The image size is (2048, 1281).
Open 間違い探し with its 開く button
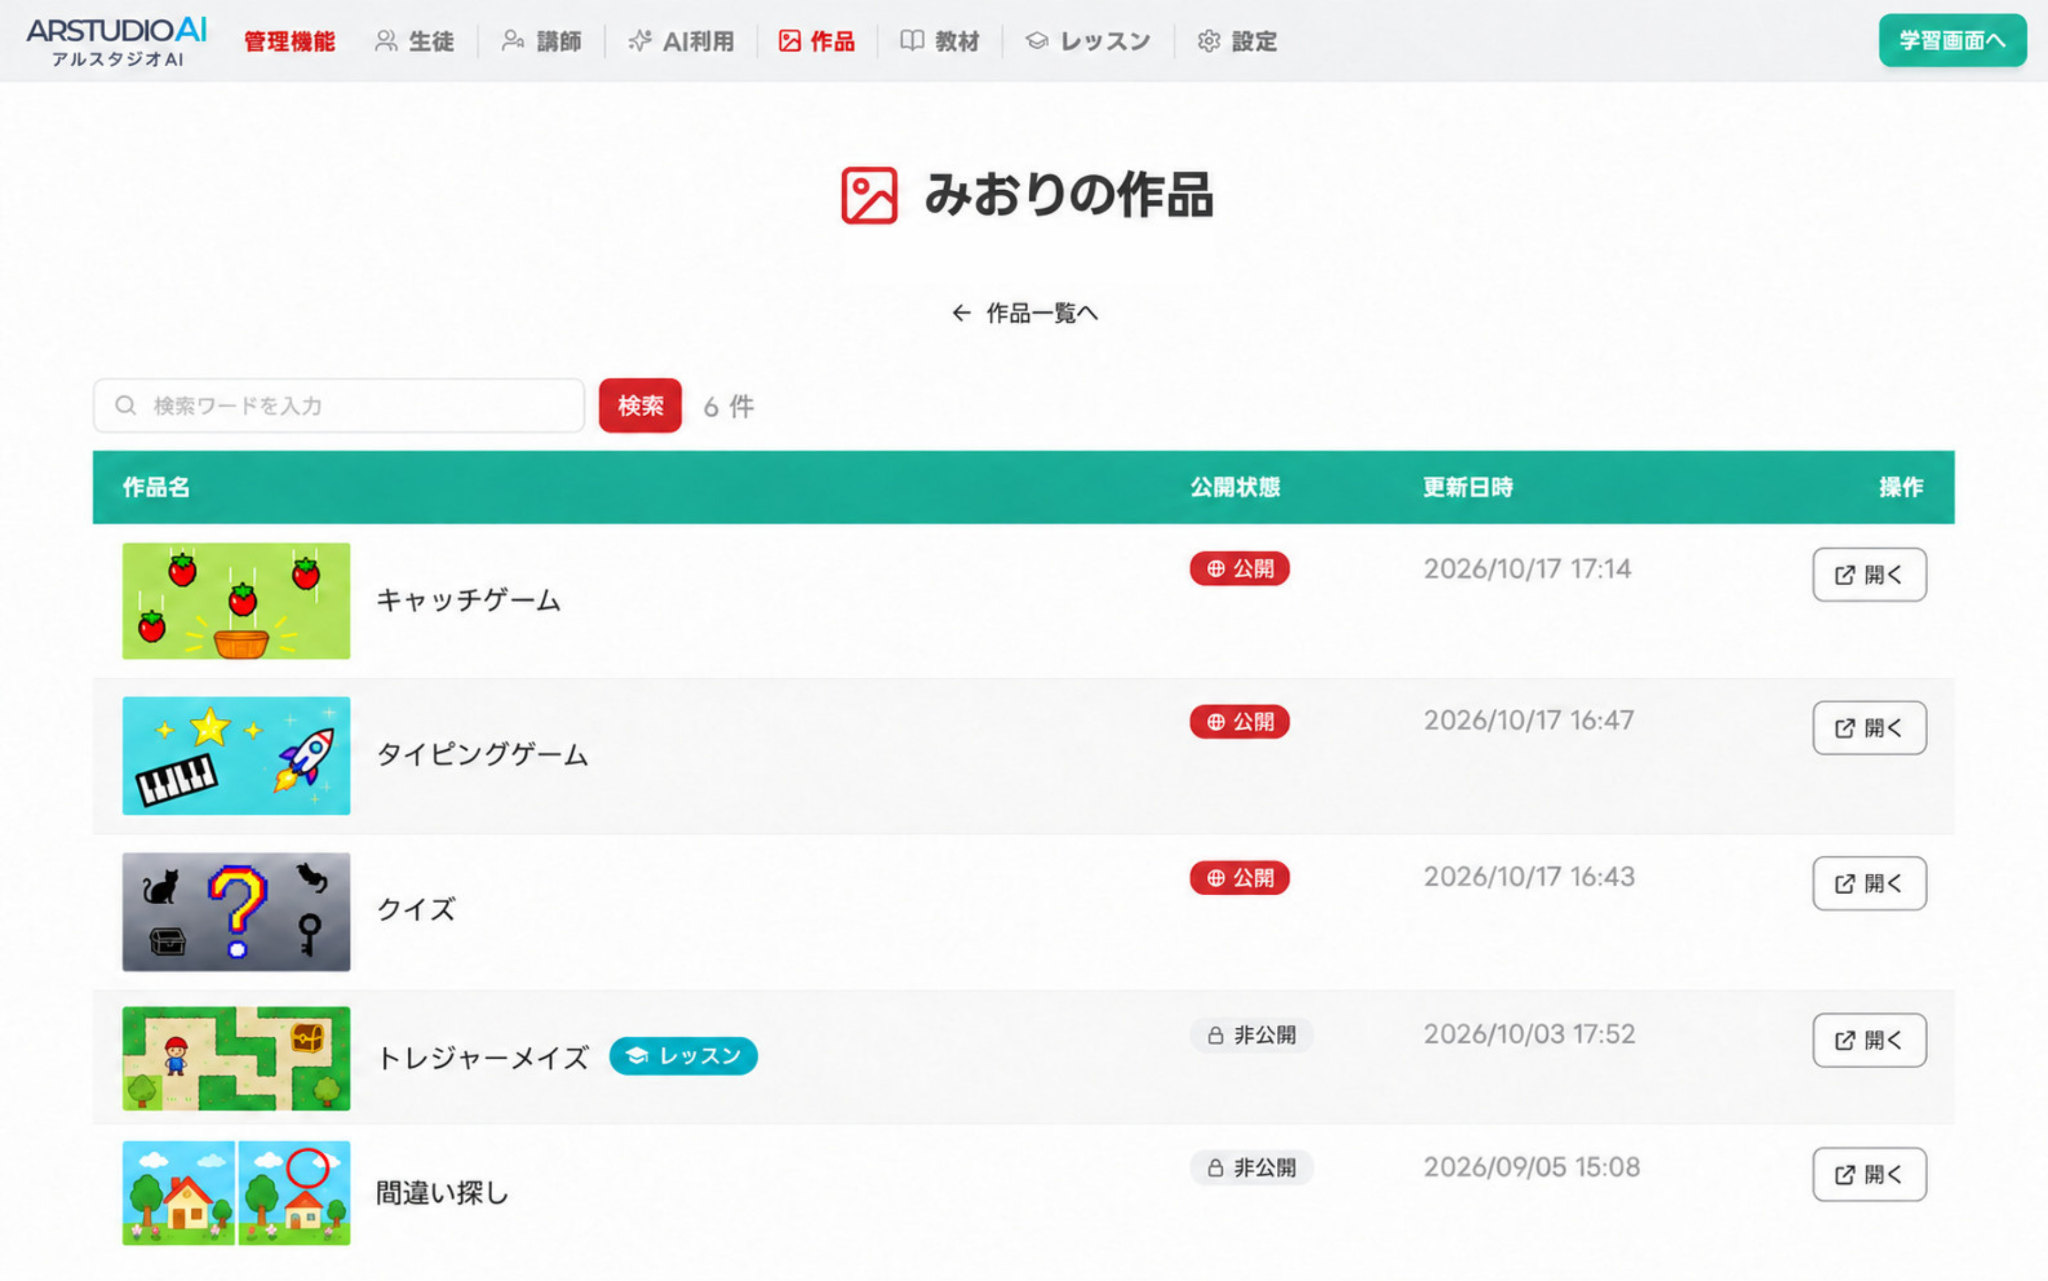1869,1174
